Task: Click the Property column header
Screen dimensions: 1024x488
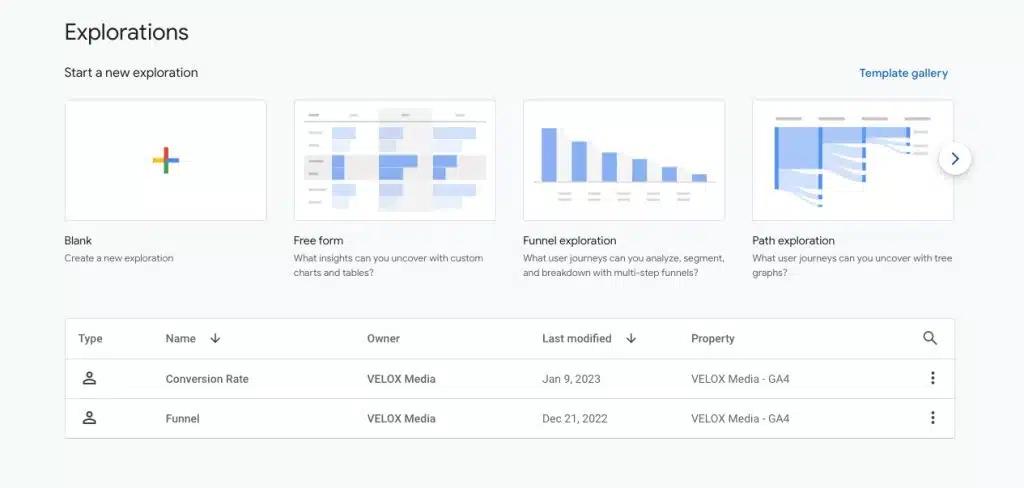Action: pos(712,339)
